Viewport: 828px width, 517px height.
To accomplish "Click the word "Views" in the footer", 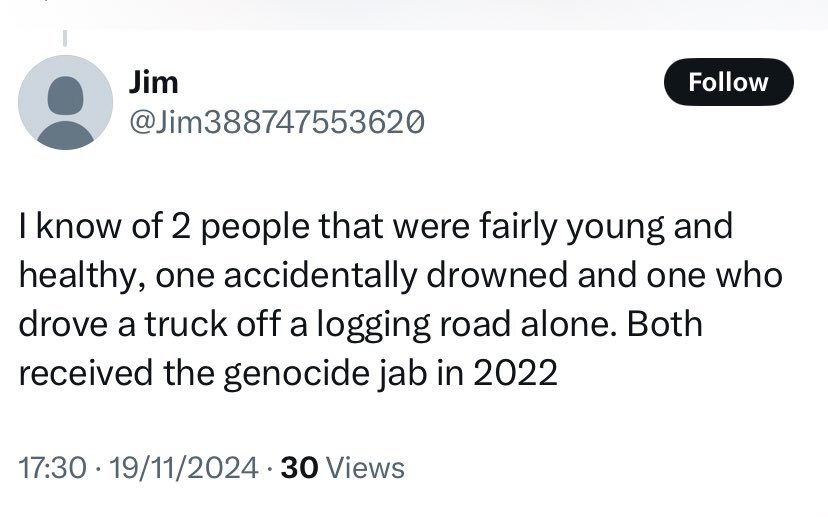I will 366,466.
